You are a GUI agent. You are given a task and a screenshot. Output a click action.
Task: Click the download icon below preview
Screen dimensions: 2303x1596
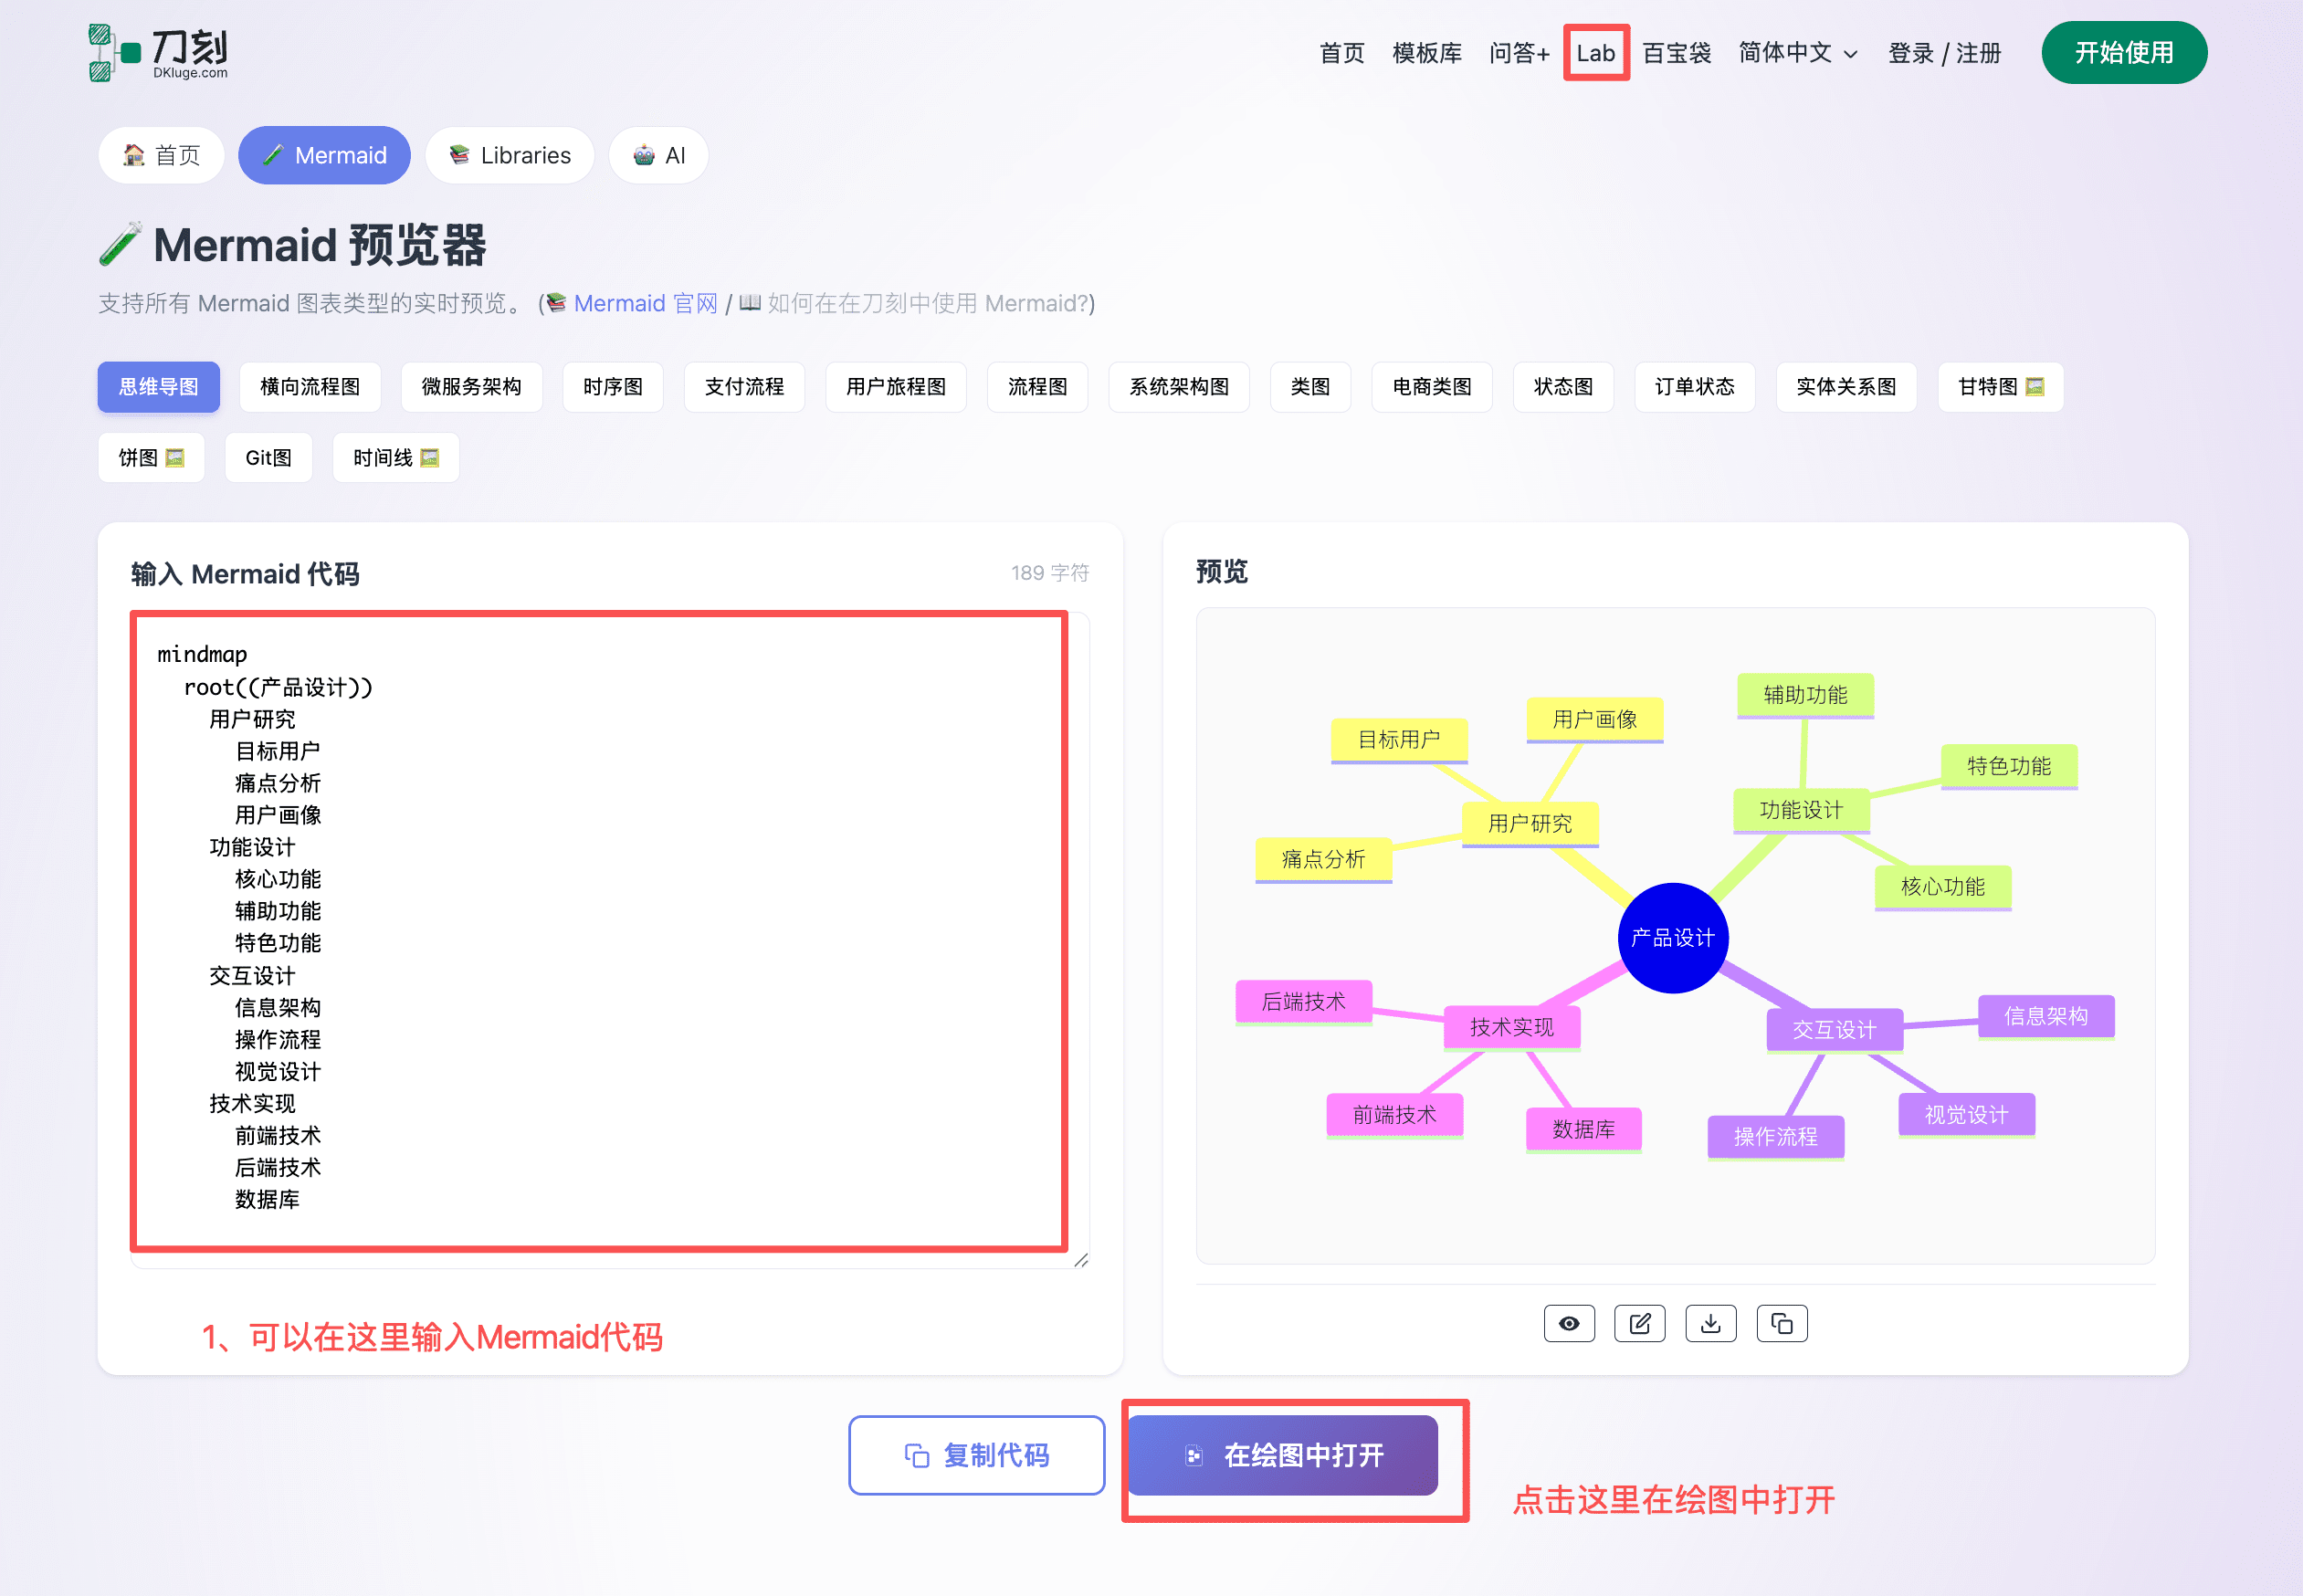pyautogui.click(x=1711, y=1323)
